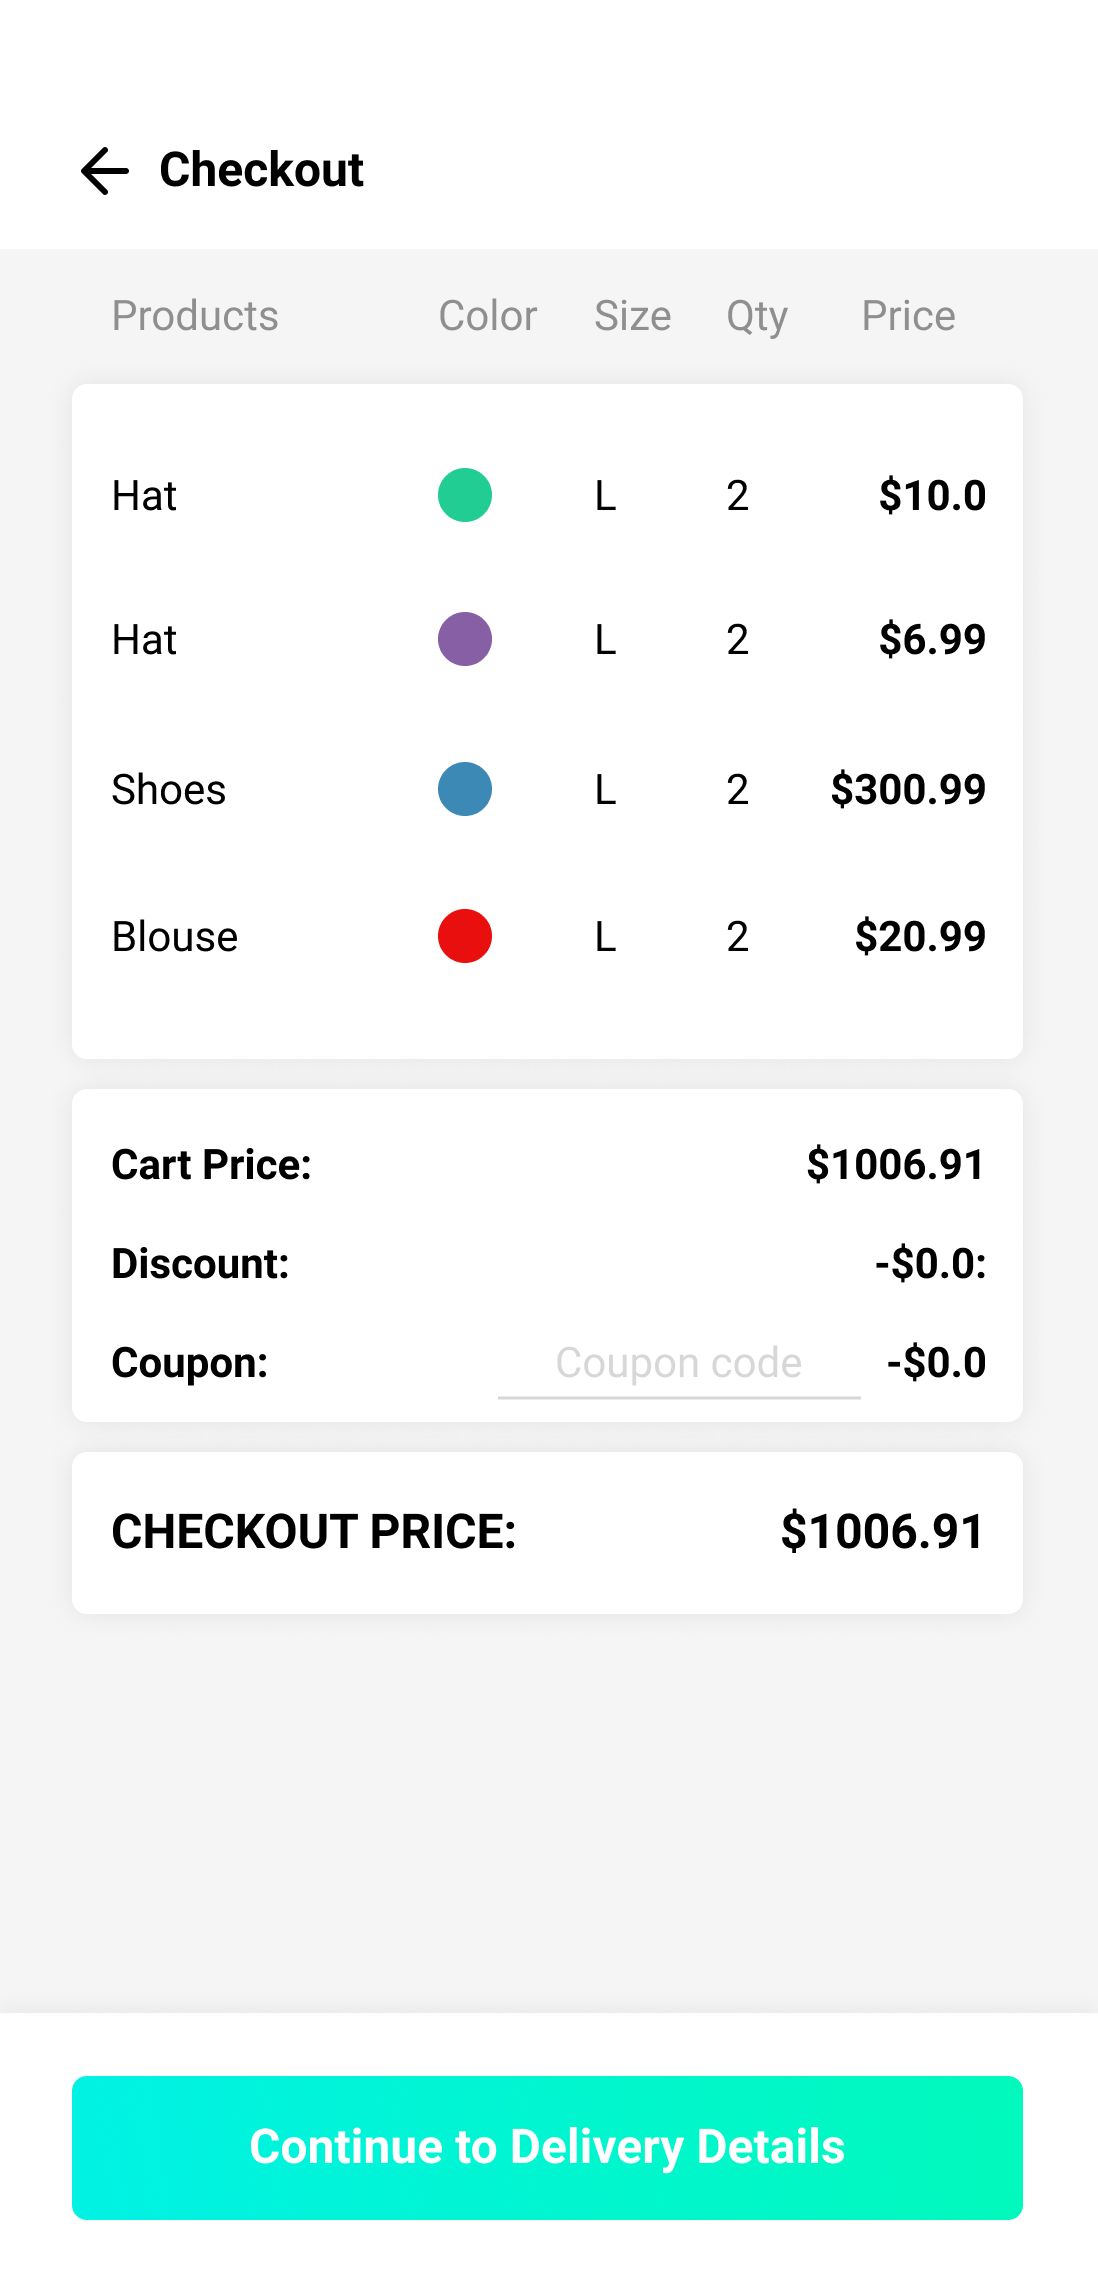This screenshot has width=1098, height=2280.
Task: Click the Color column header
Action: [488, 316]
